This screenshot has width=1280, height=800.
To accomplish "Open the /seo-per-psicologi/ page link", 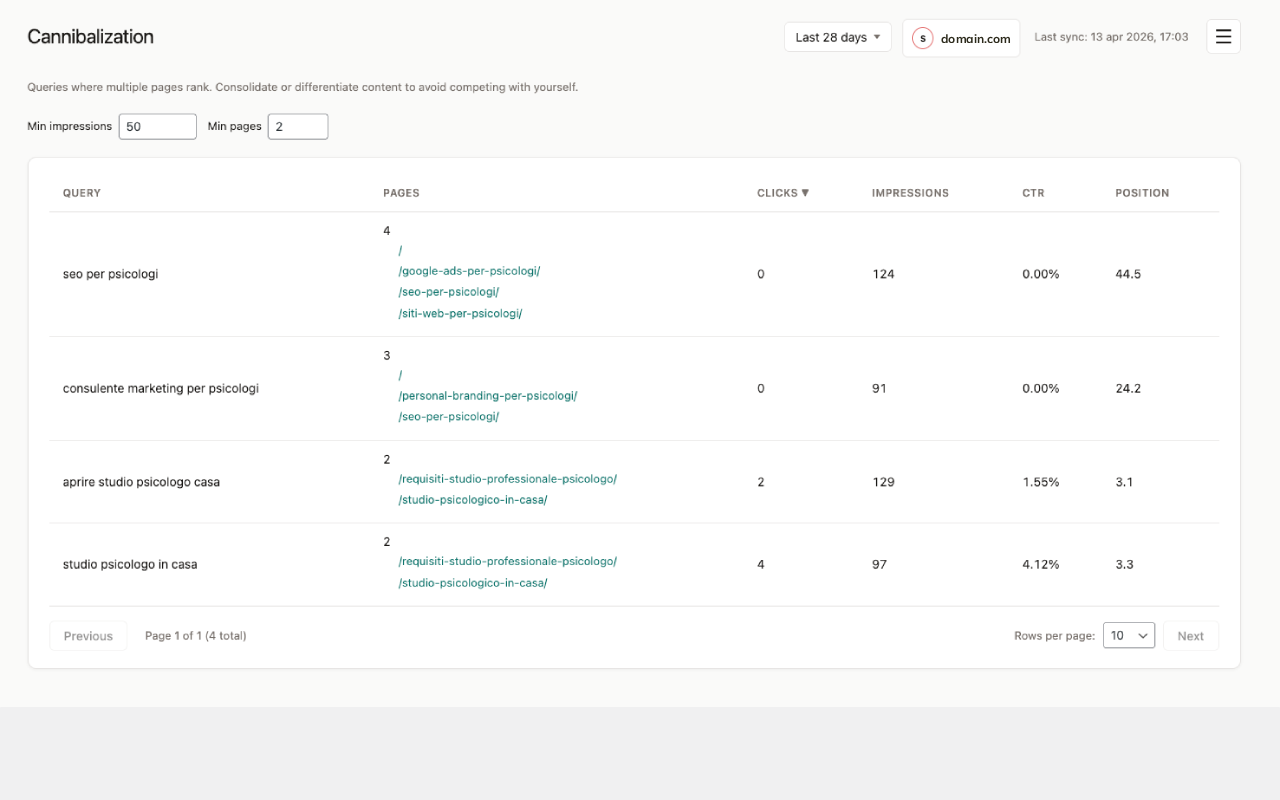I will pos(448,291).
